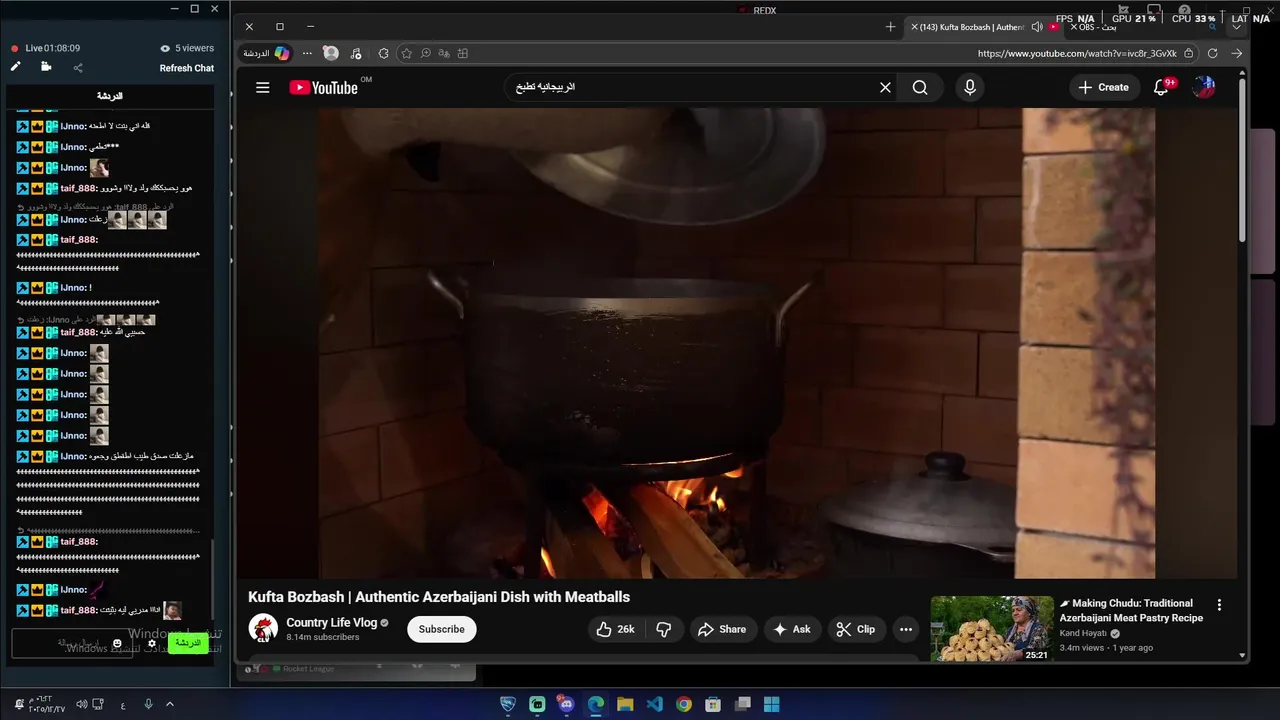Focus the chat message input box
The width and height of the screenshot is (1280, 720).
(x=70, y=643)
